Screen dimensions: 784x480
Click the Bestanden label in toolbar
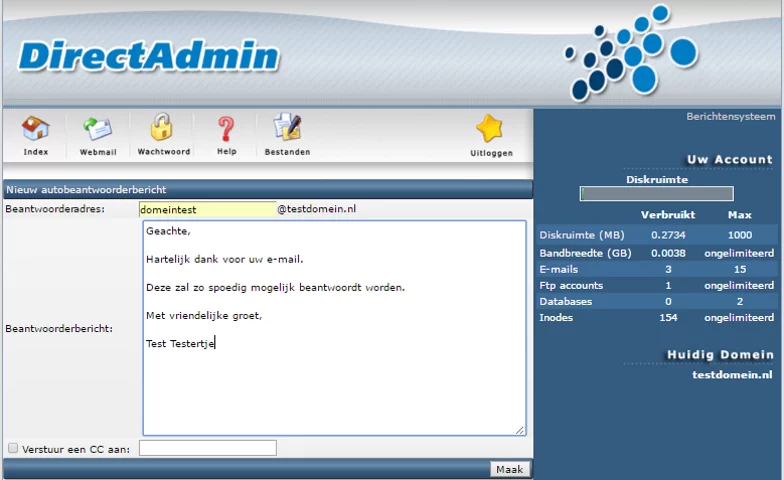click(288, 152)
